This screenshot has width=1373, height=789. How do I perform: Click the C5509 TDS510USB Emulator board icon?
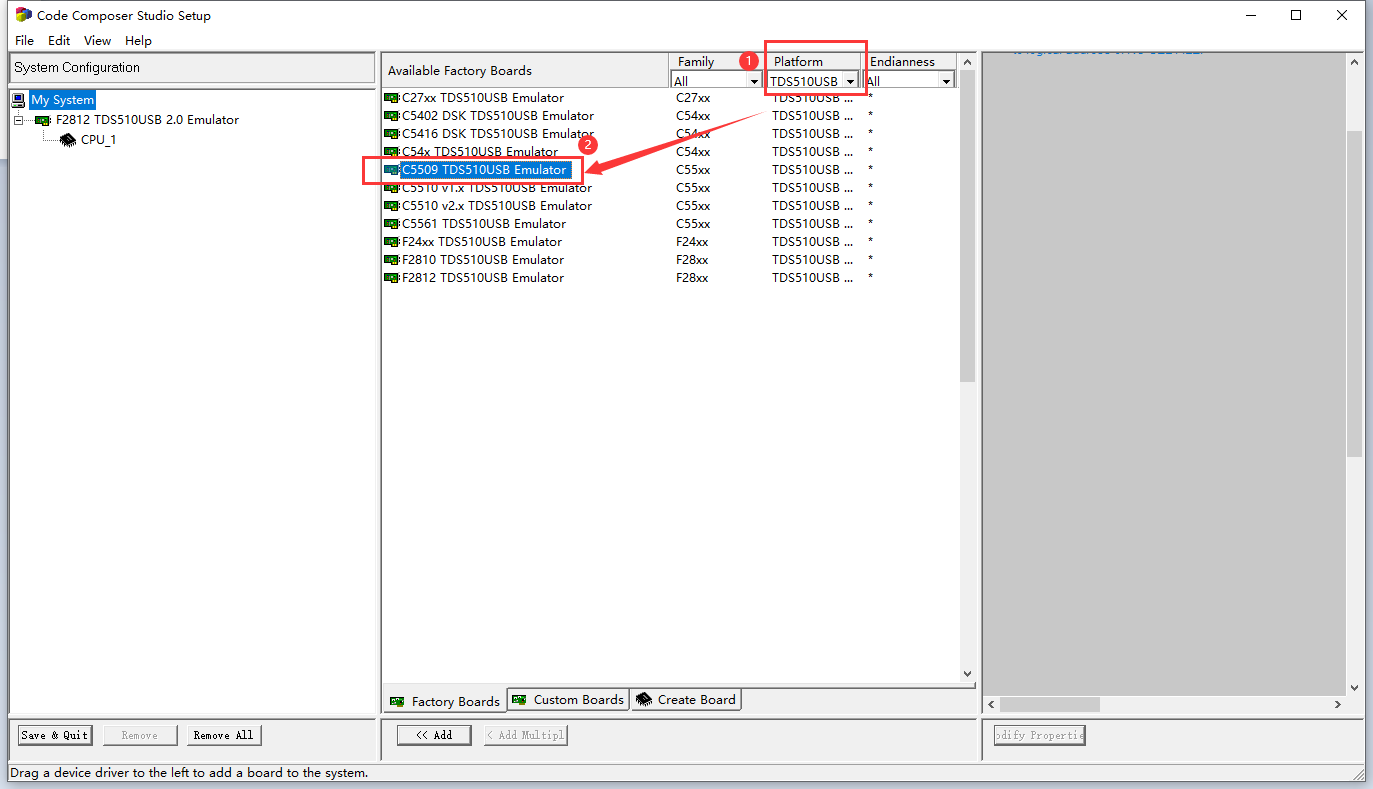pyautogui.click(x=392, y=170)
